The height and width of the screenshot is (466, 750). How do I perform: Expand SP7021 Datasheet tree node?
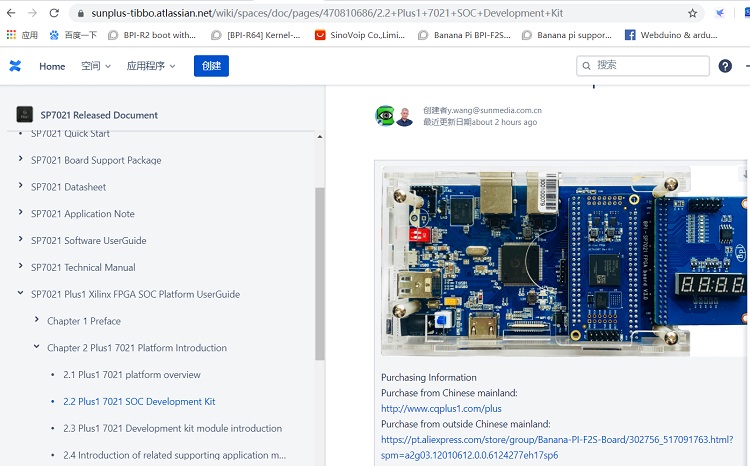tap(20, 185)
